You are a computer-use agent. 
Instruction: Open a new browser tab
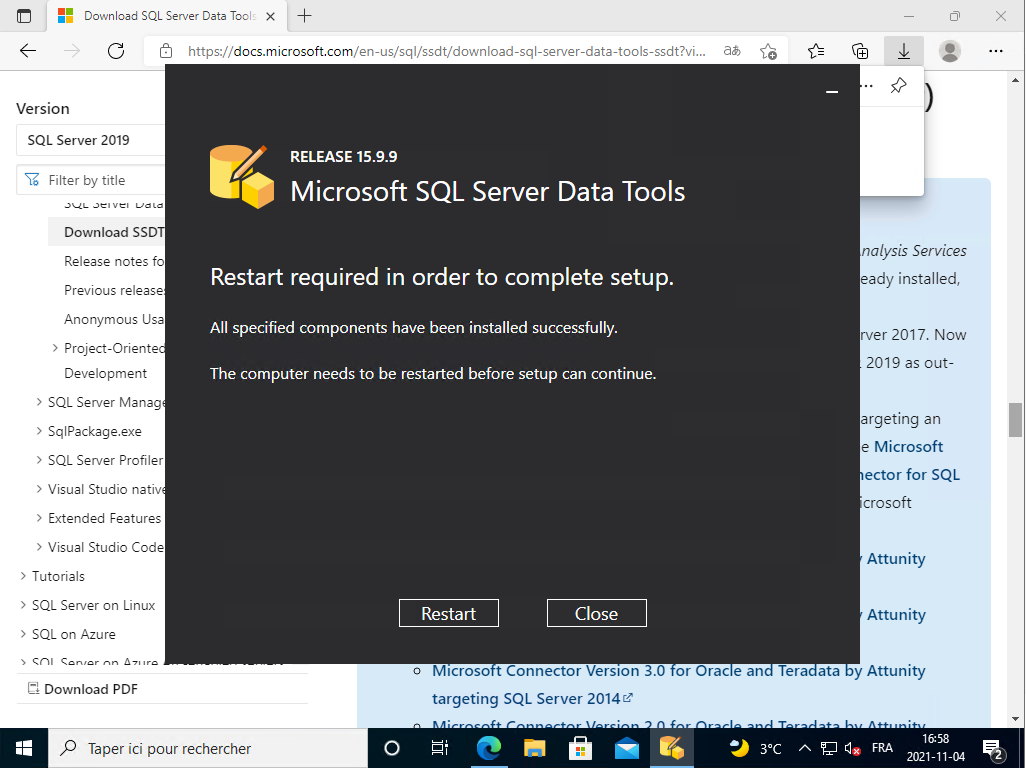pyautogui.click(x=305, y=16)
